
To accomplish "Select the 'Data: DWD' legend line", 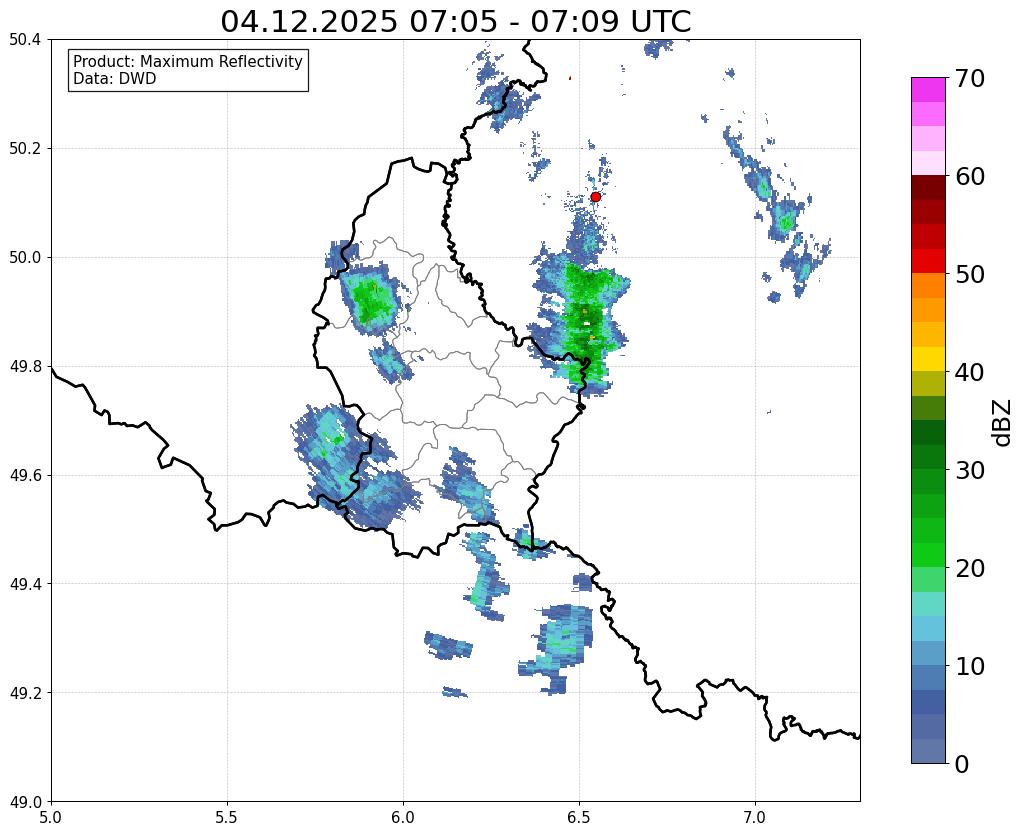I will click(115, 79).
